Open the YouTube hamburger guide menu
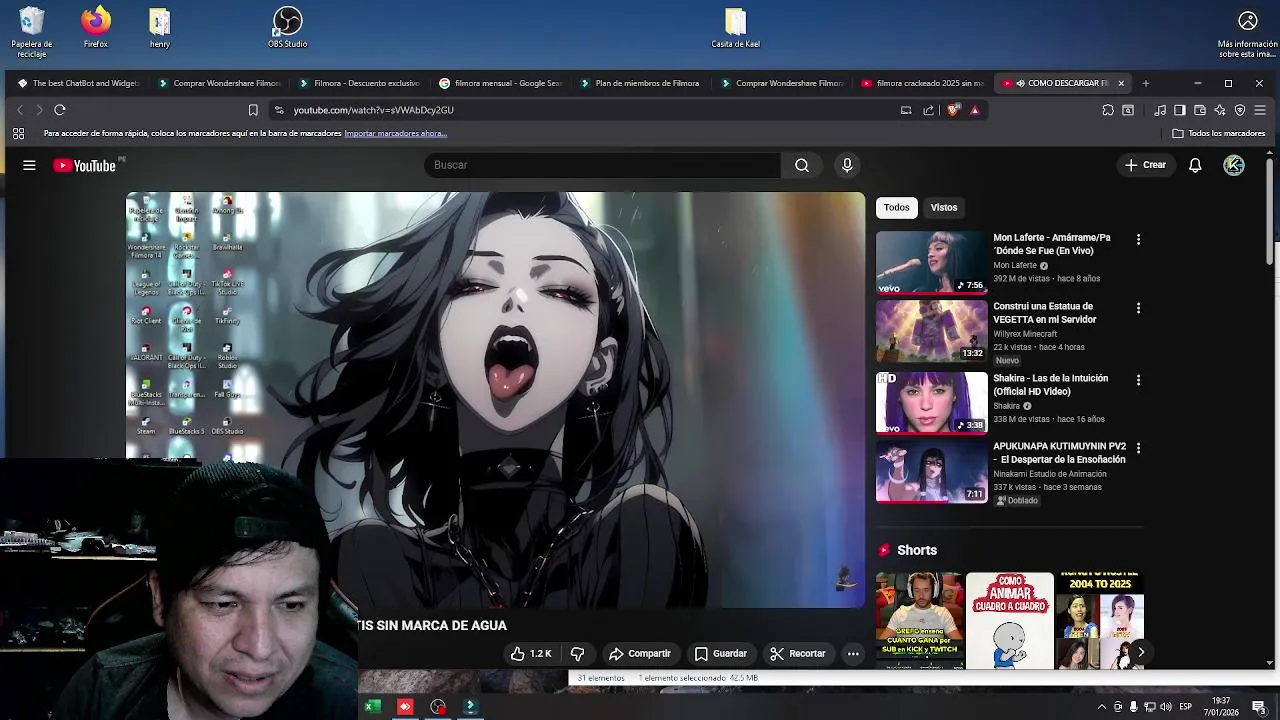The height and width of the screenshot is (720, 1280). pyautogui.click(x=29, y=165)
